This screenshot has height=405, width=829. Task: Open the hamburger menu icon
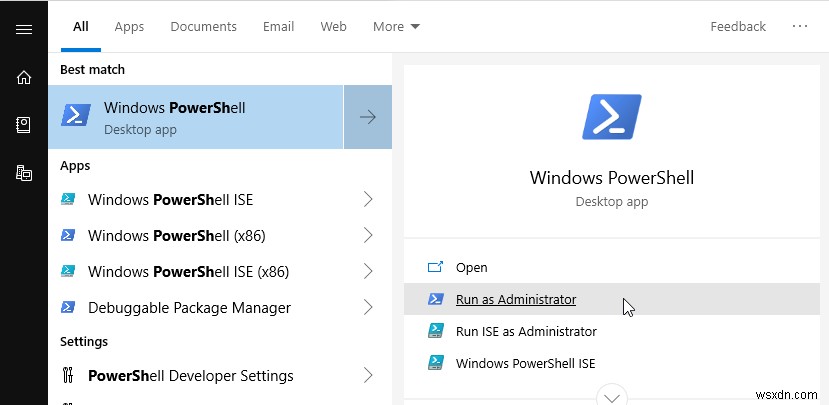[24, 29]
